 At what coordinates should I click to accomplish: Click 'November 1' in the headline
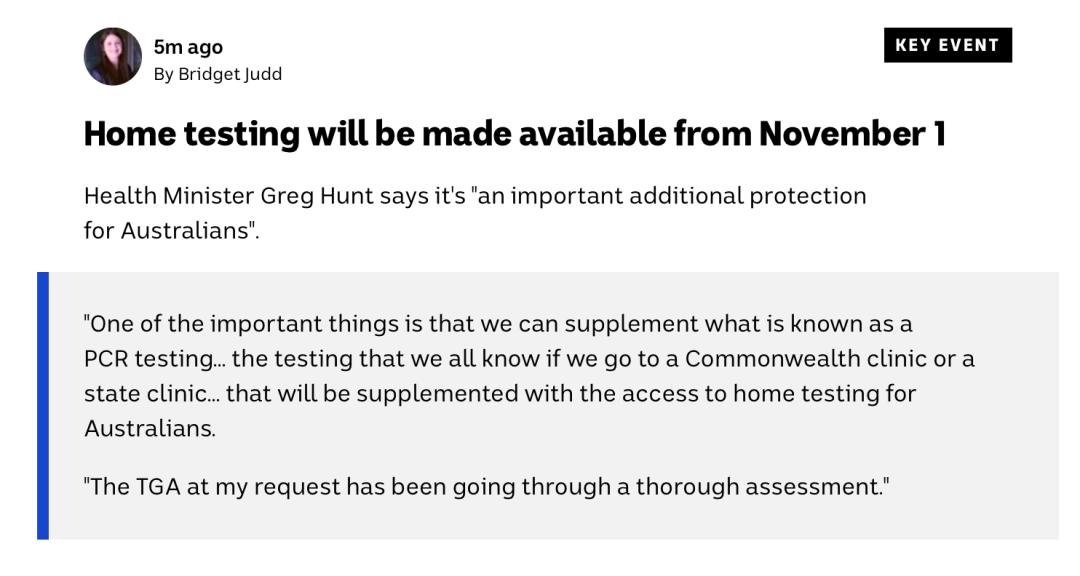853,134
